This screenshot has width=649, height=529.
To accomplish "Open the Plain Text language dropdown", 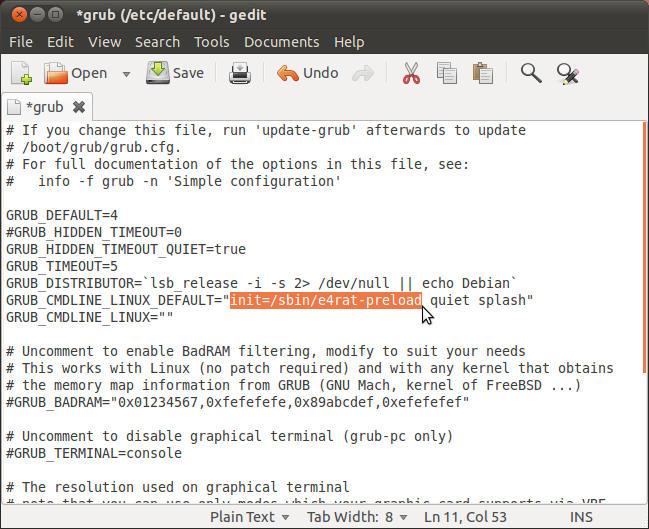I will (249, 517).
